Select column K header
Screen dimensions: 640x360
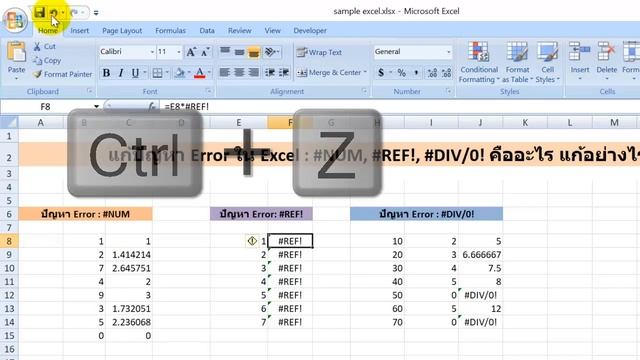(525, 122)
